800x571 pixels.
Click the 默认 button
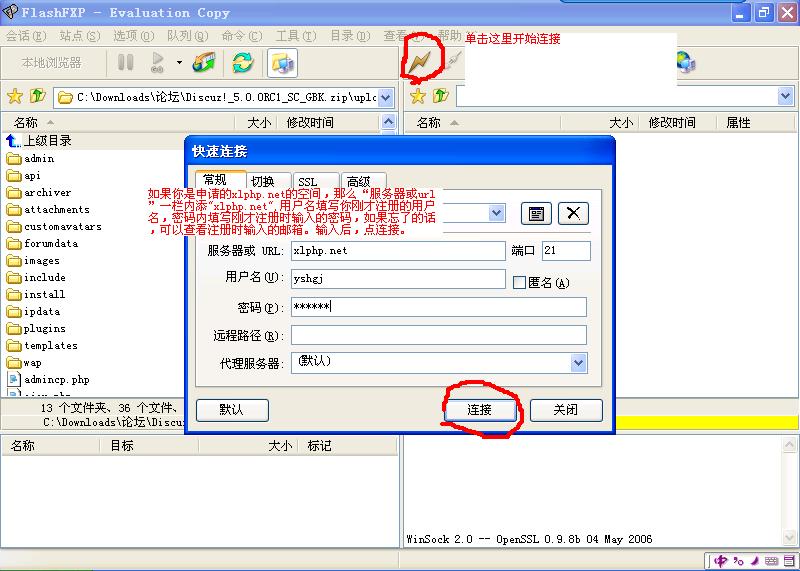[x=232, y=410]
